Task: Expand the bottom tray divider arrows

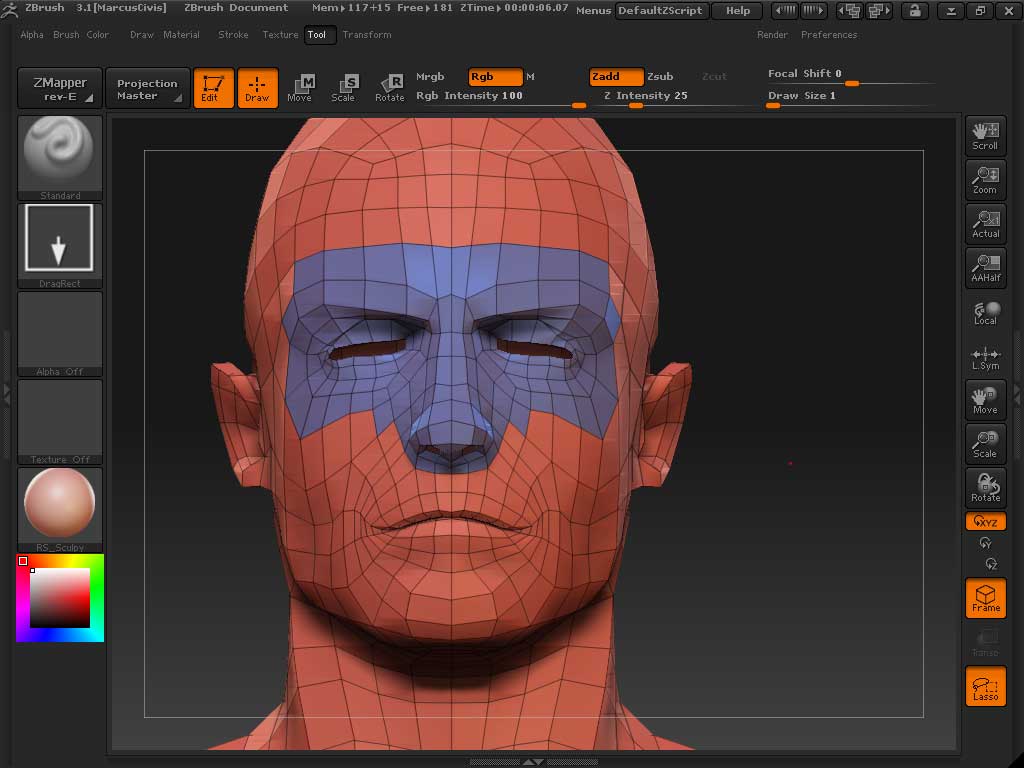Action: pyautogui.click(x=533, y=761)
